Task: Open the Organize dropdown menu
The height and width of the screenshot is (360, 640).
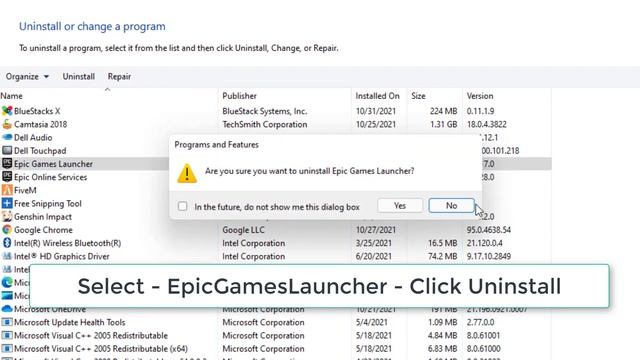Action: [27, 76]
